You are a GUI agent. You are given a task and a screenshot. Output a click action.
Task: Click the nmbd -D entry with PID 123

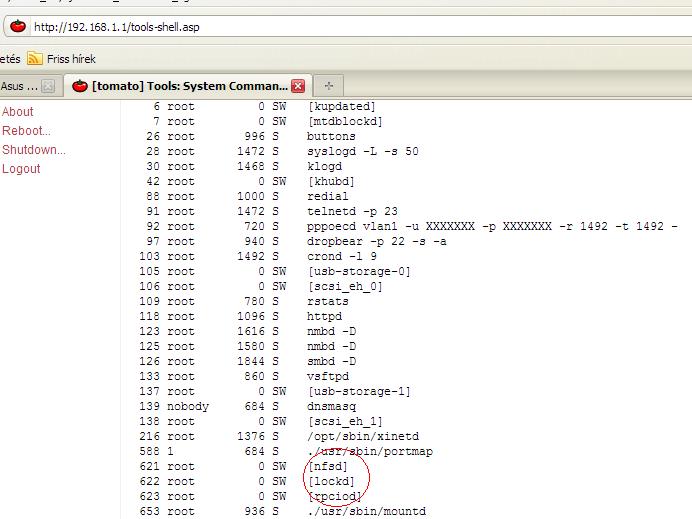[x=331, y=331]
